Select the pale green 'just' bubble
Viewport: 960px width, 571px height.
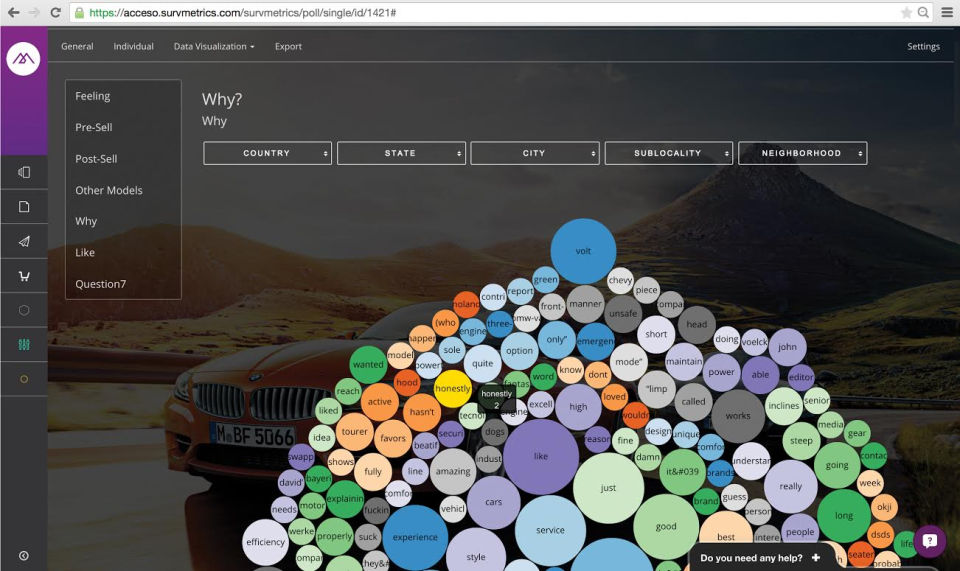608,488
